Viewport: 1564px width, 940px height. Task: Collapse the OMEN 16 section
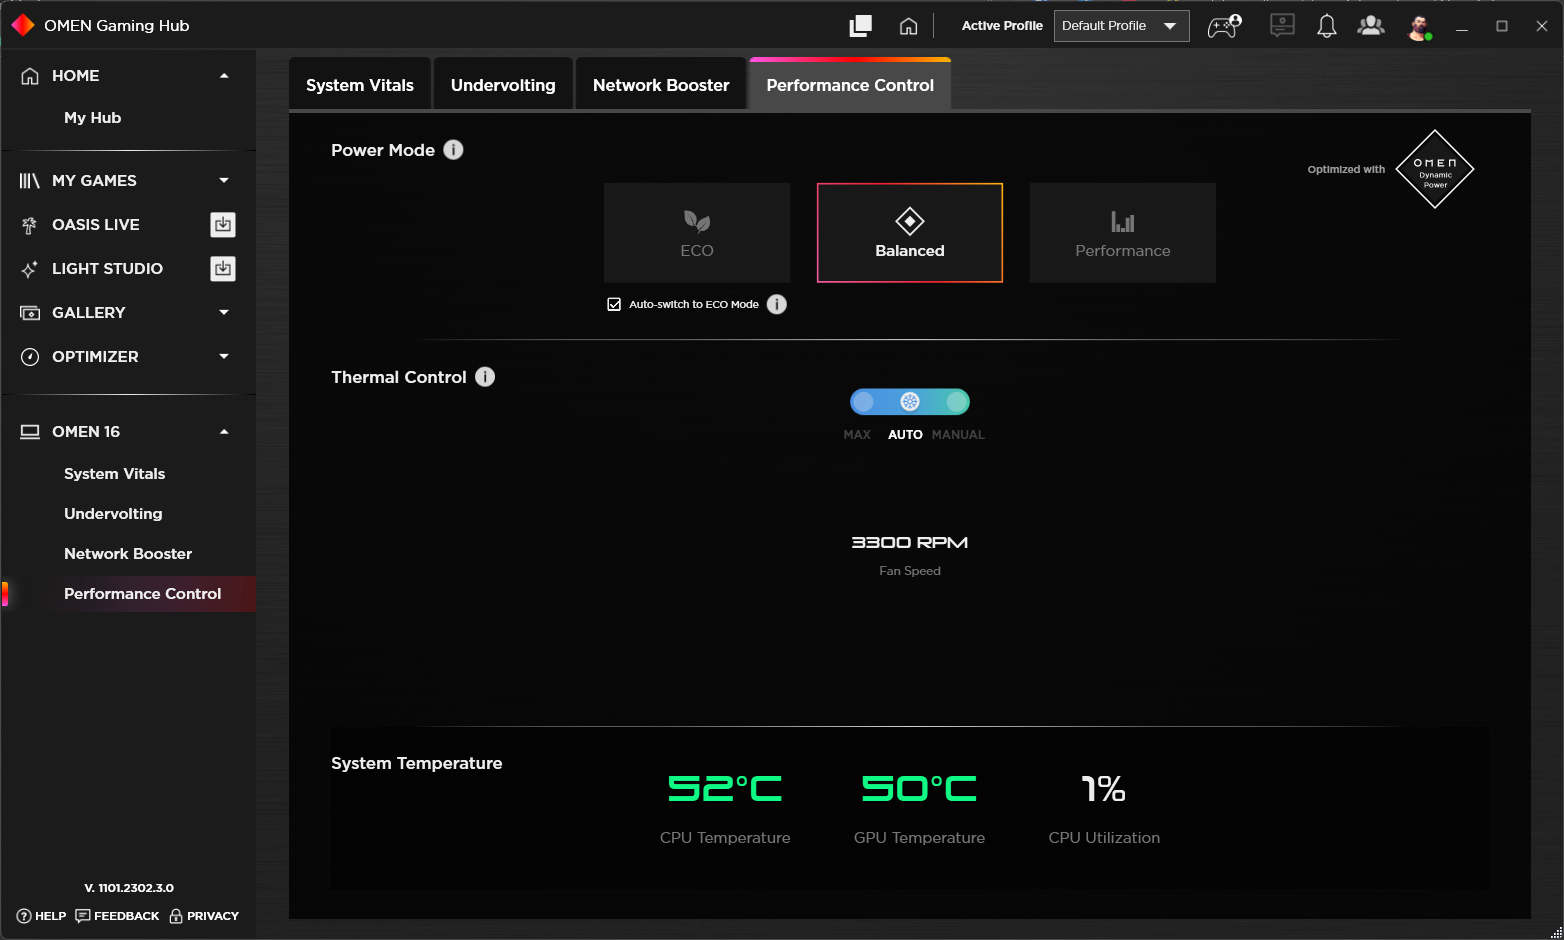(224, 431)
